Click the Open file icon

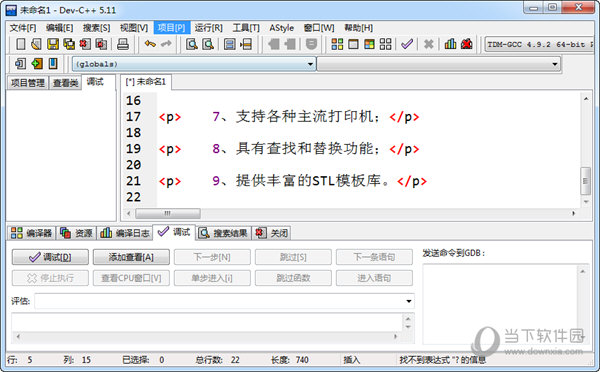pyautogui.click(x=37, y=44)
